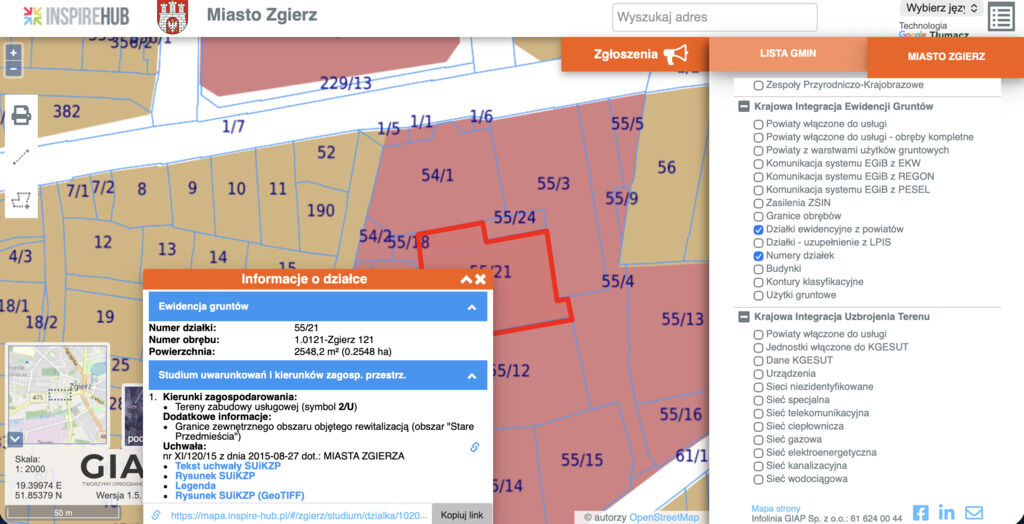Open the layer list panel icon
1024x524 pixels.
click(x=1000, y=17)
